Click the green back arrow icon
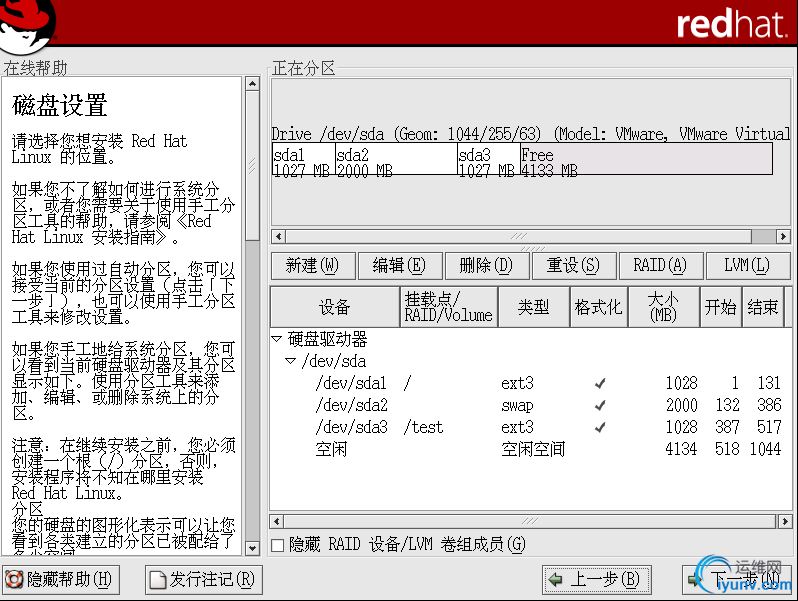This screenshot has width=798, height=601. click(x=555, y=579)
